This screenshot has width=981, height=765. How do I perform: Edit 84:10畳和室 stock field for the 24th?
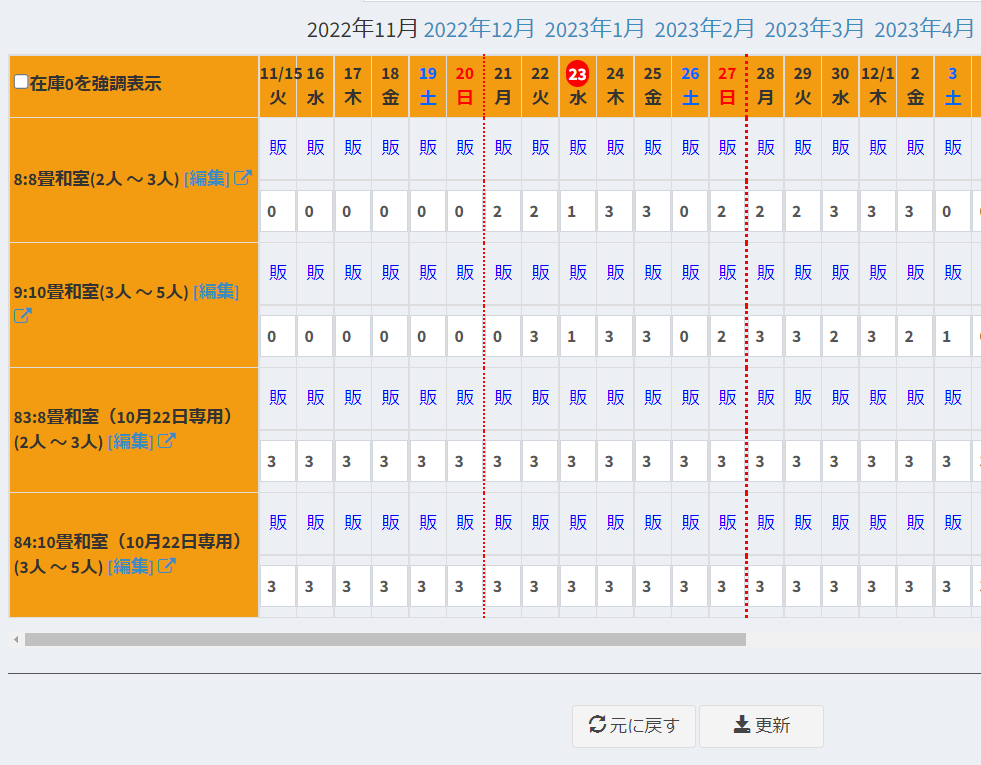[615, 587]
